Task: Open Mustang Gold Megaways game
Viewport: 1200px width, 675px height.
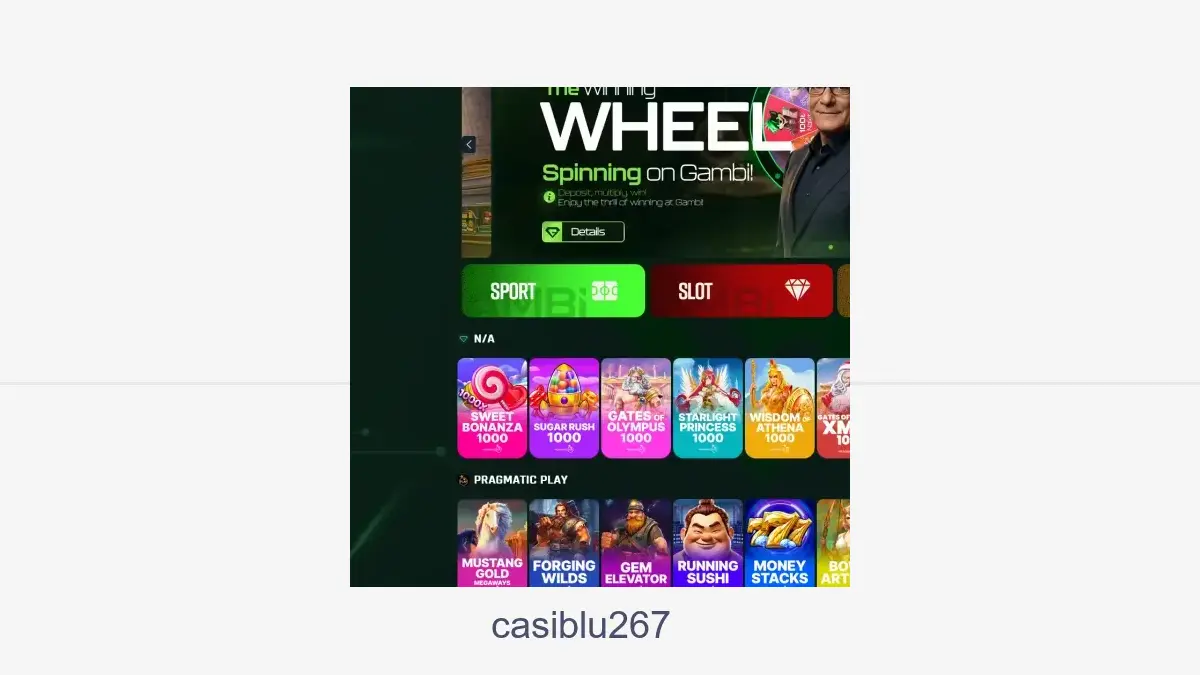Action: [x=492, y=543]
